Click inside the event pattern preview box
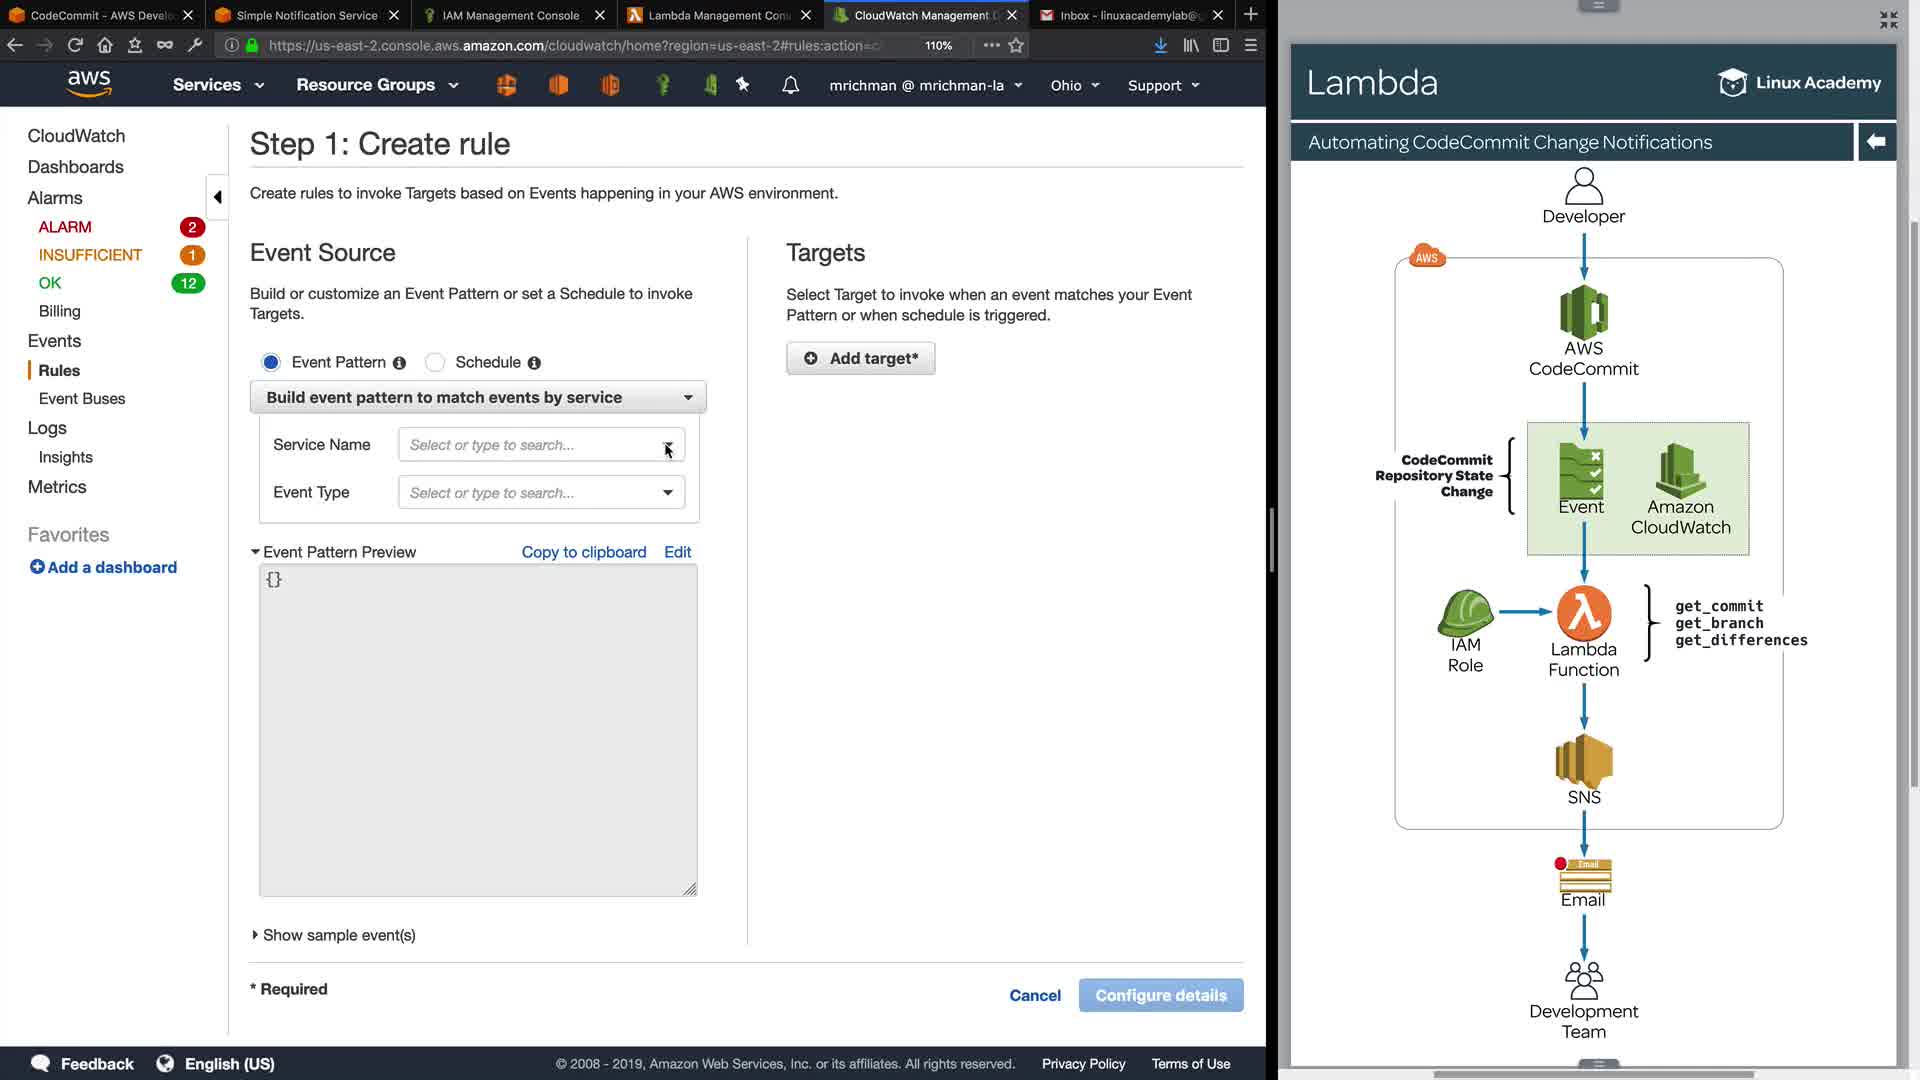Viewport: 1920px width, 1080px height. click(x=478, y=730)
